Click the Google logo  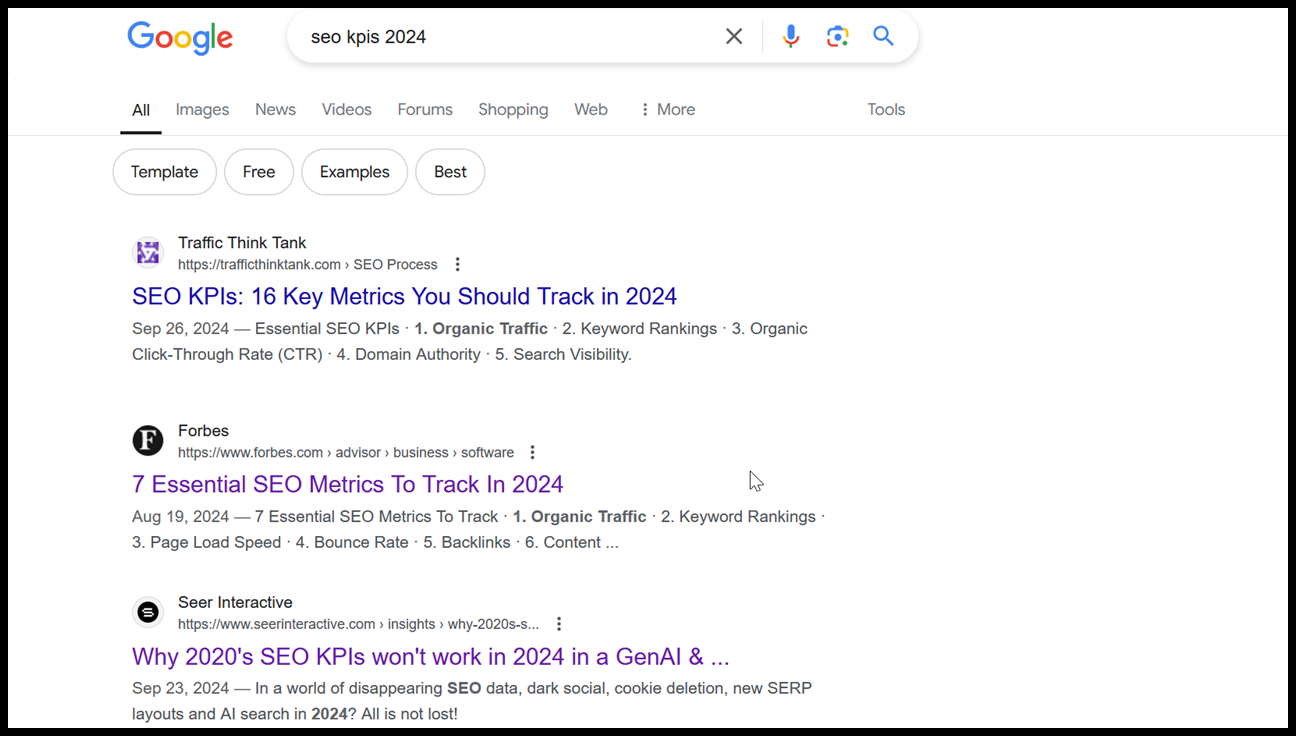coord(180,38)
